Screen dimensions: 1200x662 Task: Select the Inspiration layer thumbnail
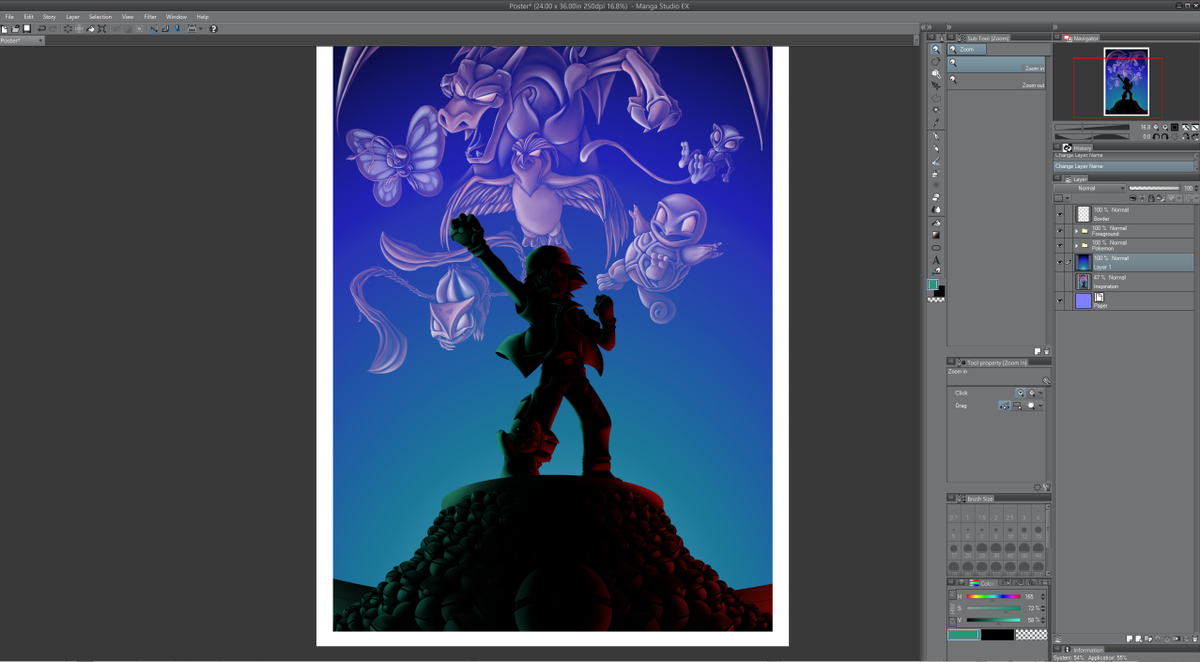click(x=1083, y=282)
